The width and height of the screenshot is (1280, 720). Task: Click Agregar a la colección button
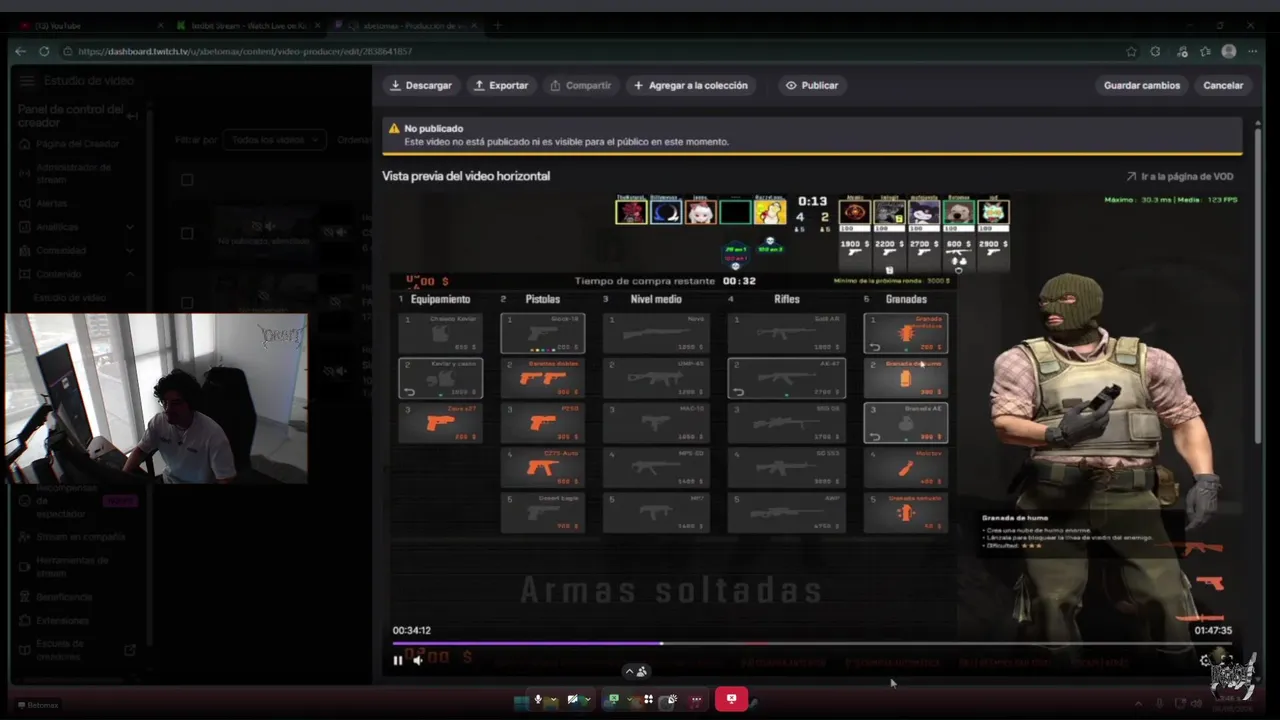[691, 85]
